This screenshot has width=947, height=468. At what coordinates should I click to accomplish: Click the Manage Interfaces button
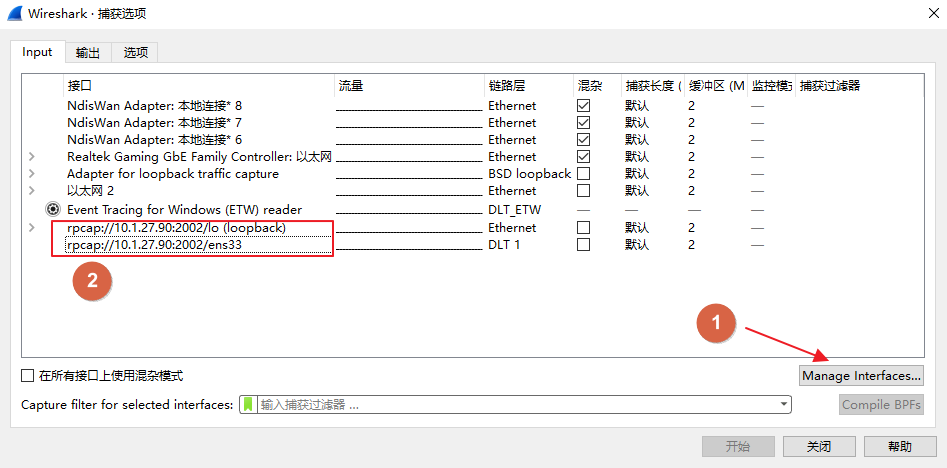(861, 376)
